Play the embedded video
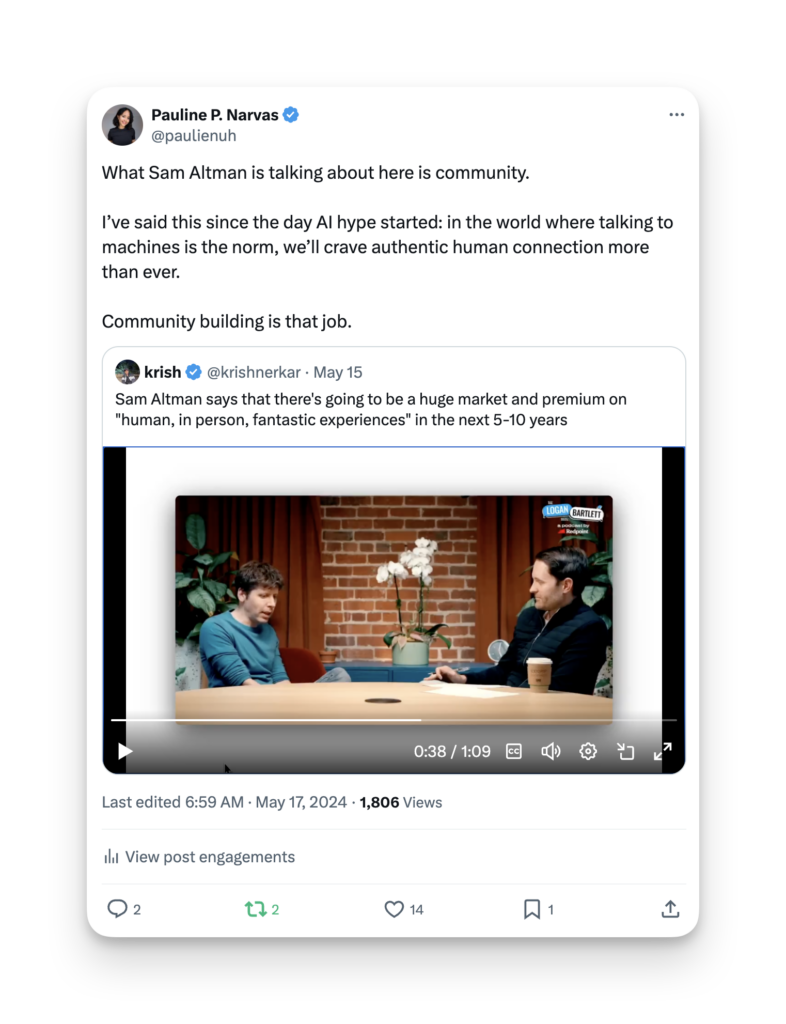Screen dimensions: 786x1024 125,751
